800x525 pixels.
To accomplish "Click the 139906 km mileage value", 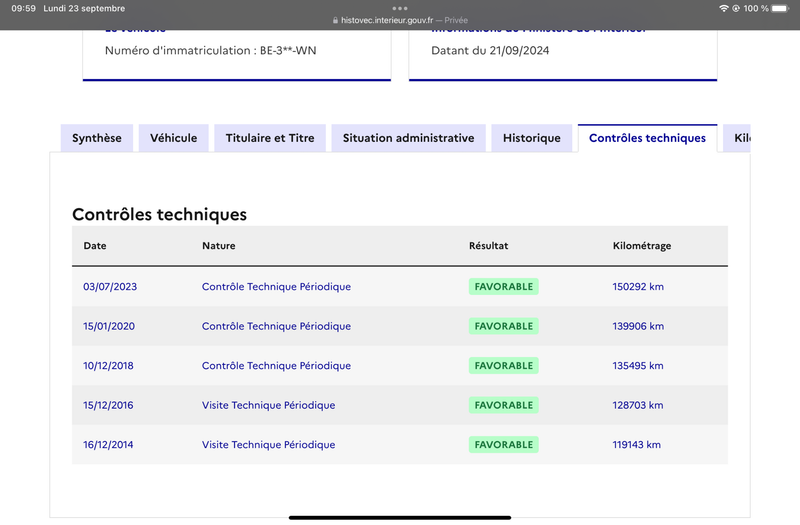I will point(638,327).
